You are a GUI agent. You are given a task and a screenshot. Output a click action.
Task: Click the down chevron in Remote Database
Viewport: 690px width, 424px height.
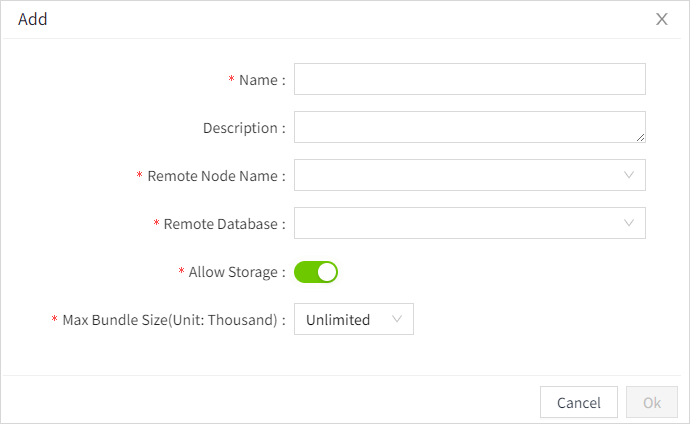pos(629,223)
